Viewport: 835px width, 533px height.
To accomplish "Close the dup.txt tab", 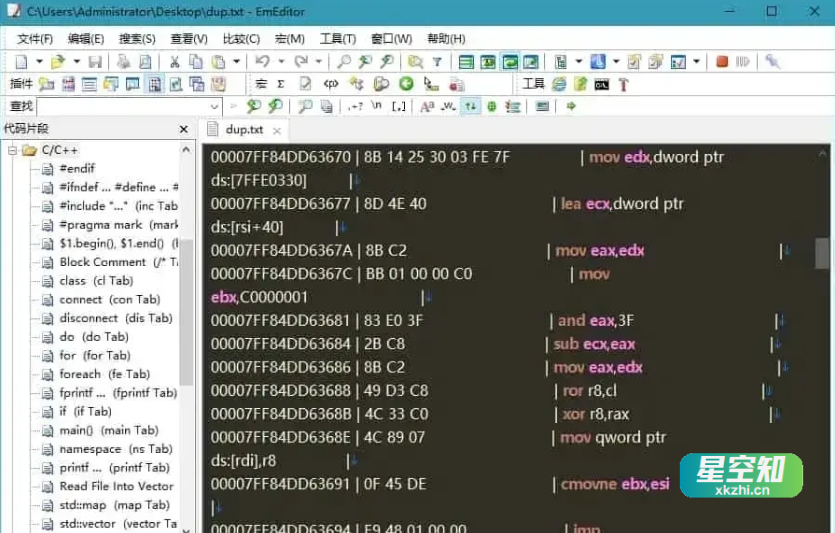I will click(x=276, y=130).
